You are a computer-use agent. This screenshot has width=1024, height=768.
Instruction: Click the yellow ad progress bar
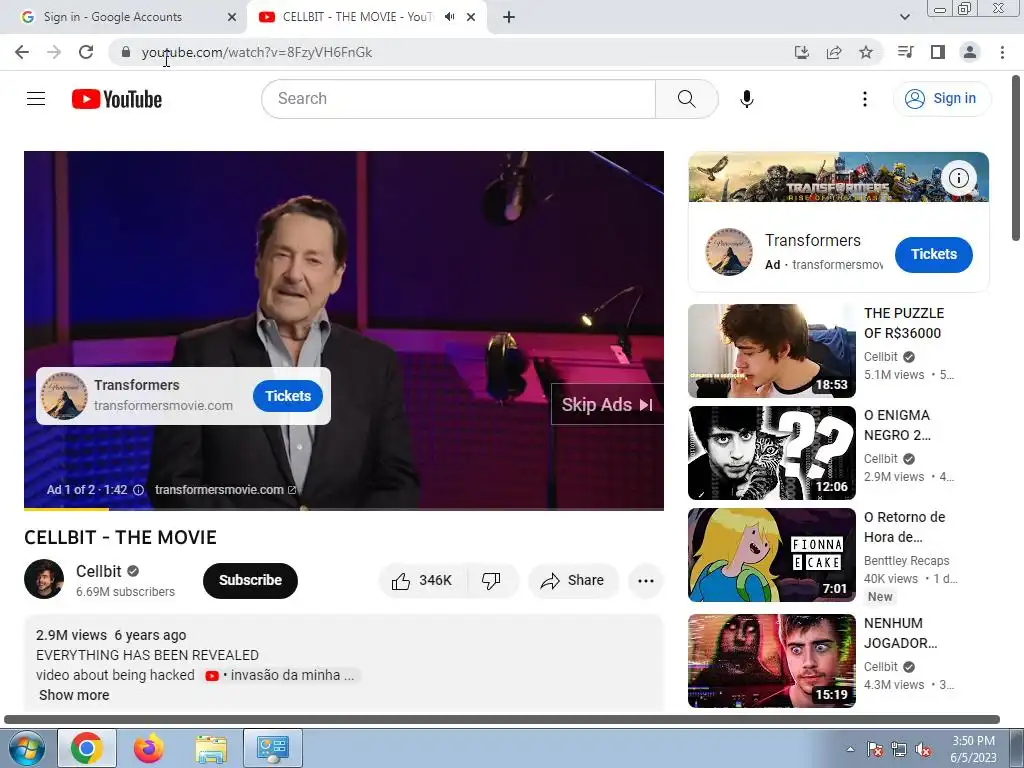[x=66, y=509]
